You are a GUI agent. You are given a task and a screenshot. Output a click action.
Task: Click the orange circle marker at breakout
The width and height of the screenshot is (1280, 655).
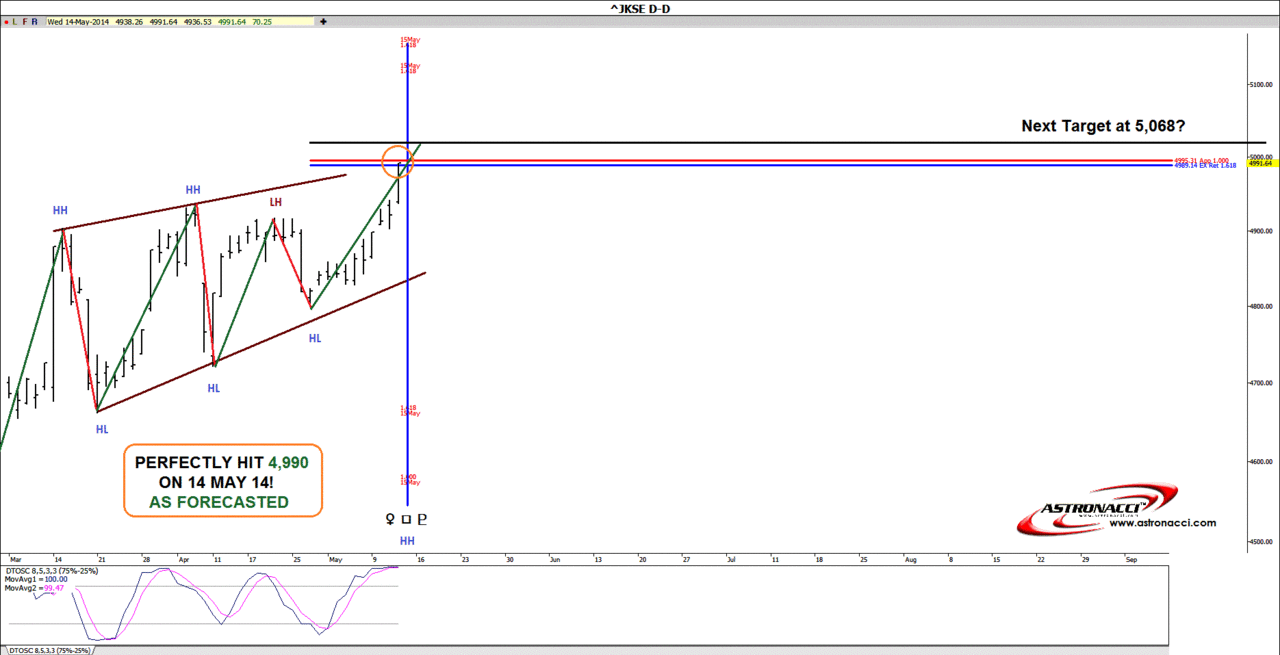click(397, 161)
